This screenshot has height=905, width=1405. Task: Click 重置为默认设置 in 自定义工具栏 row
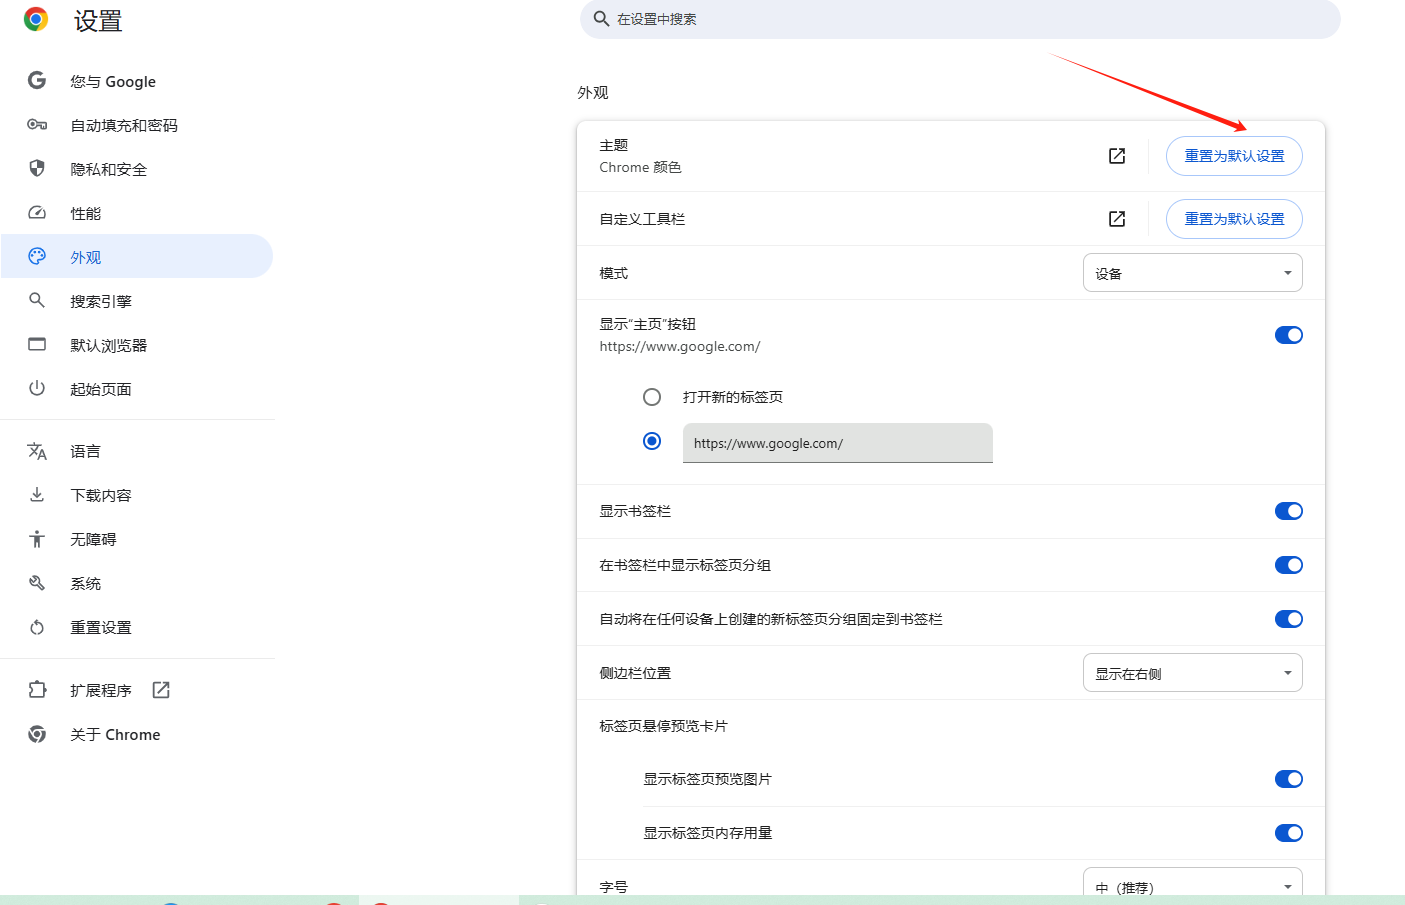coord(1234,219)
